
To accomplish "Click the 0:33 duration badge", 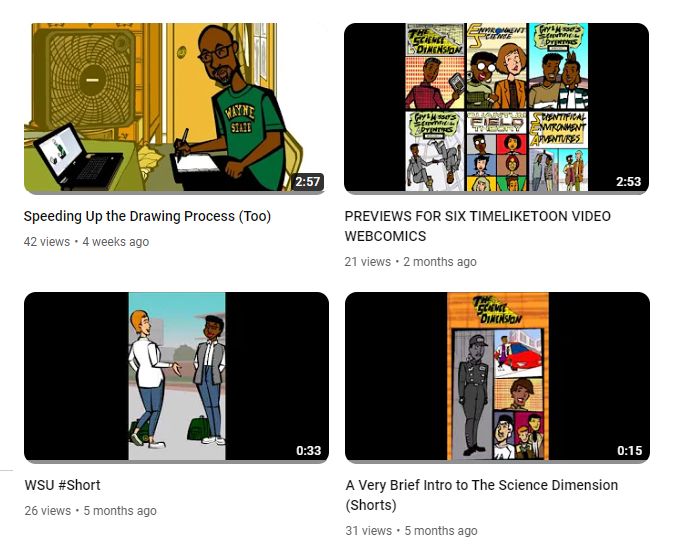I will click(x=309, y=450).
